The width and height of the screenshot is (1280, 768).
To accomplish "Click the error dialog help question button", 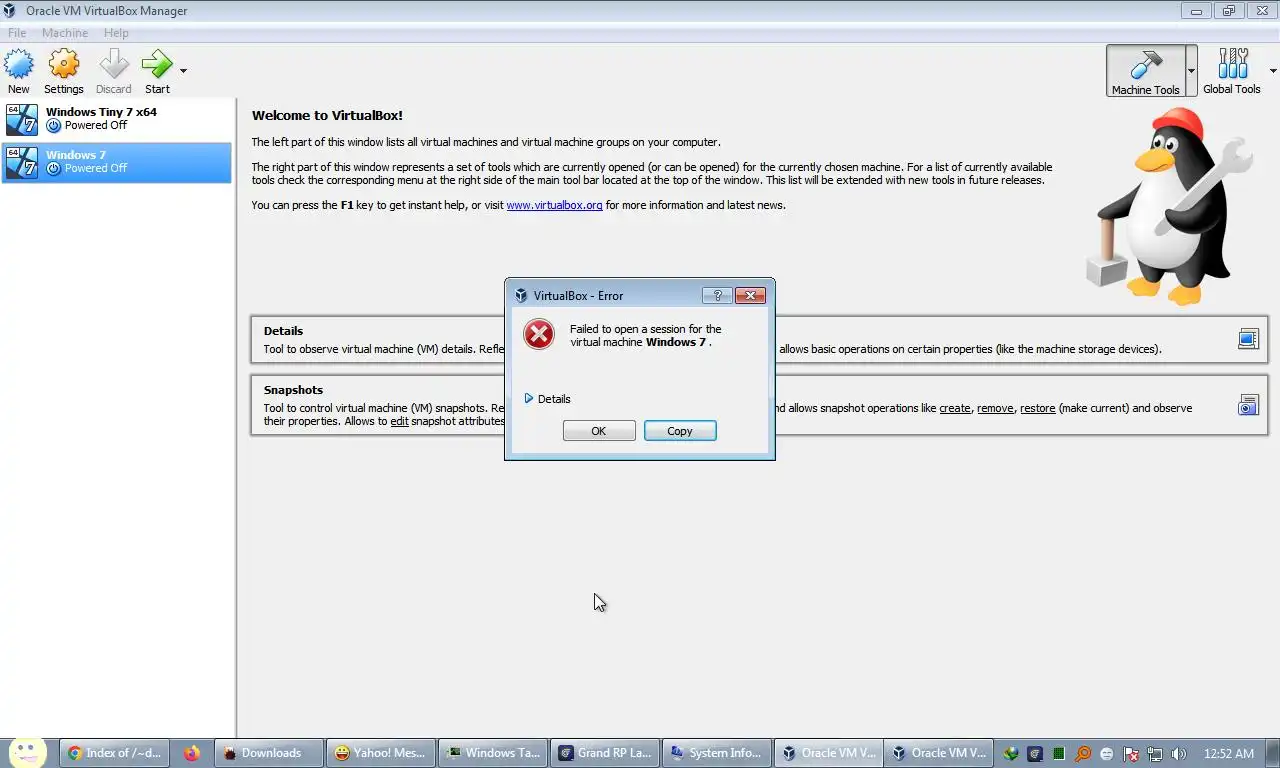I will 717,295.
